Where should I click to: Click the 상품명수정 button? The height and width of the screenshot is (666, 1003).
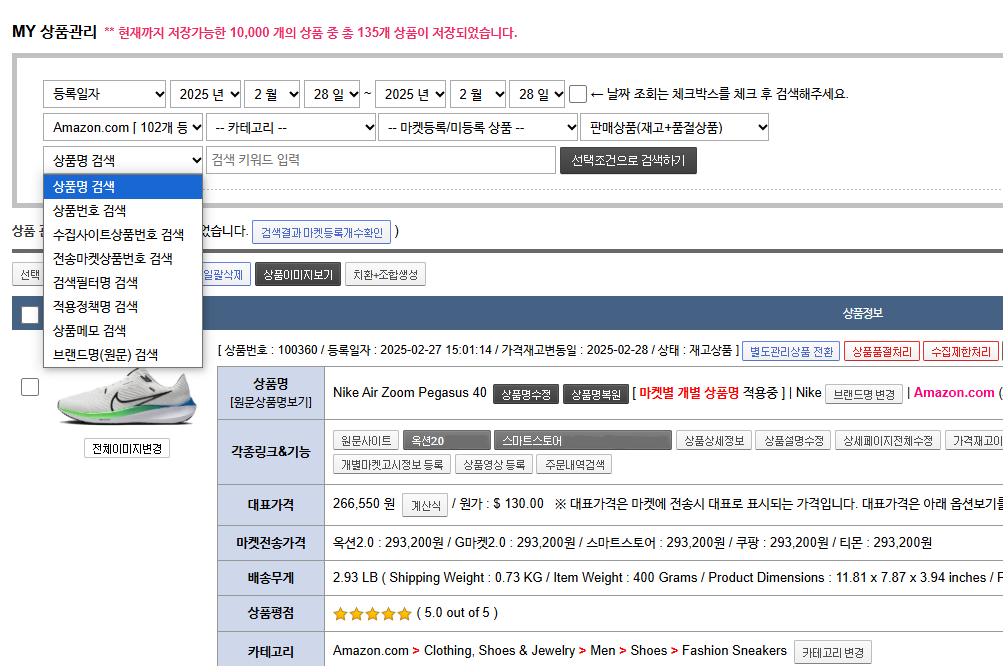[x=525, y=394]
